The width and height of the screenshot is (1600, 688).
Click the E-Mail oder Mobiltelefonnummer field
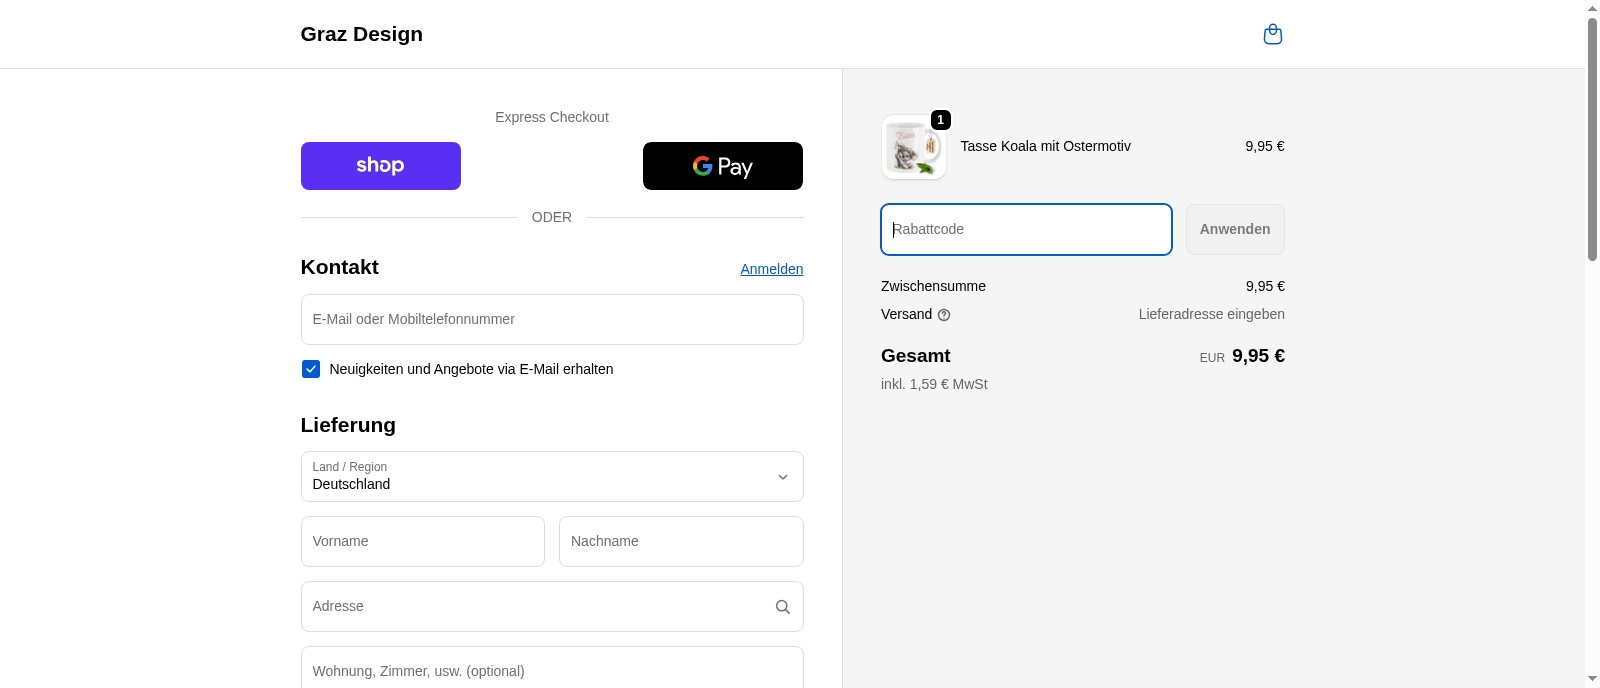(551, 320)
